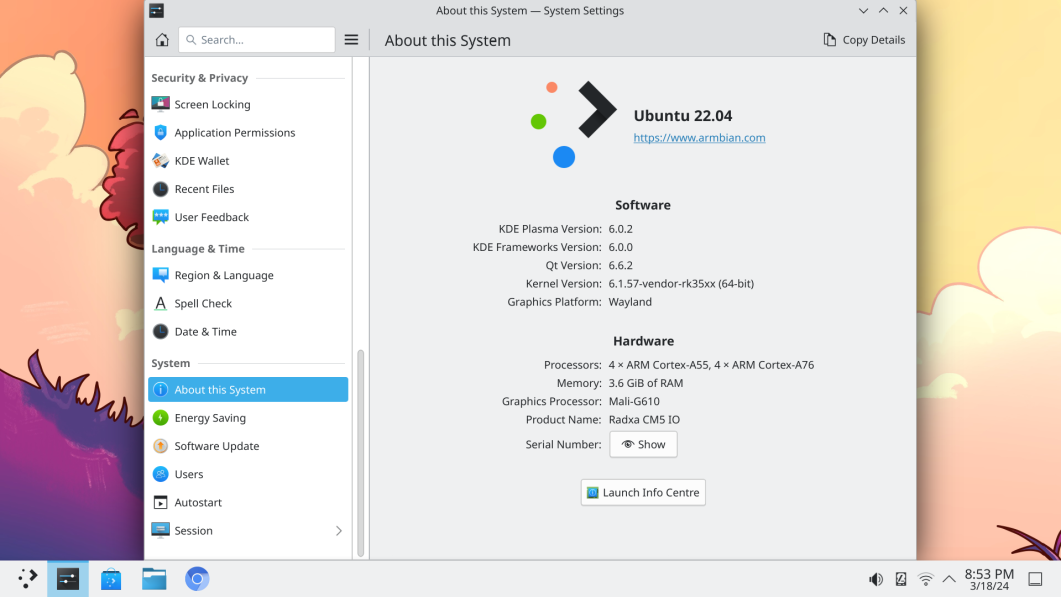This screenshot has height=597, width=1061.
Task: Open the hamburger menu next to search
Action: (351, 40)
